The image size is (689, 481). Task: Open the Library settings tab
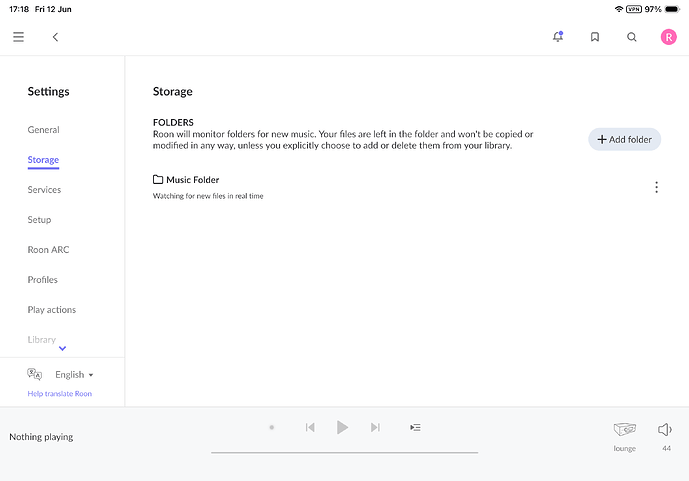pos(42,340)
